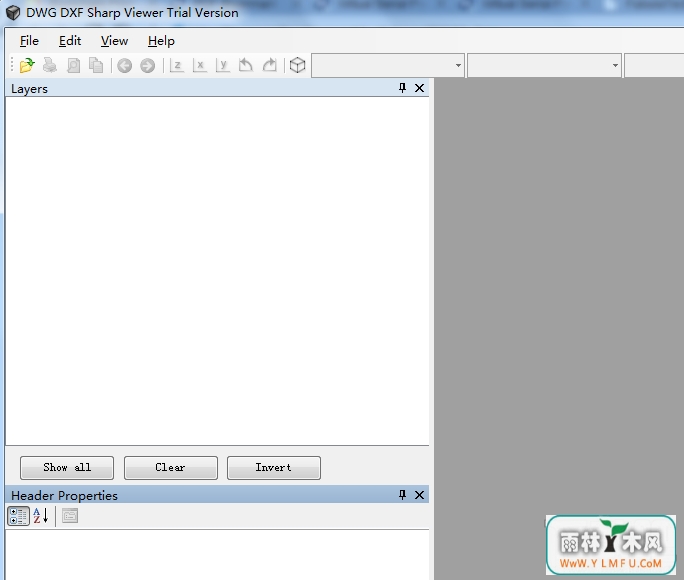Click the Show all button

click(x=67, y=468)
